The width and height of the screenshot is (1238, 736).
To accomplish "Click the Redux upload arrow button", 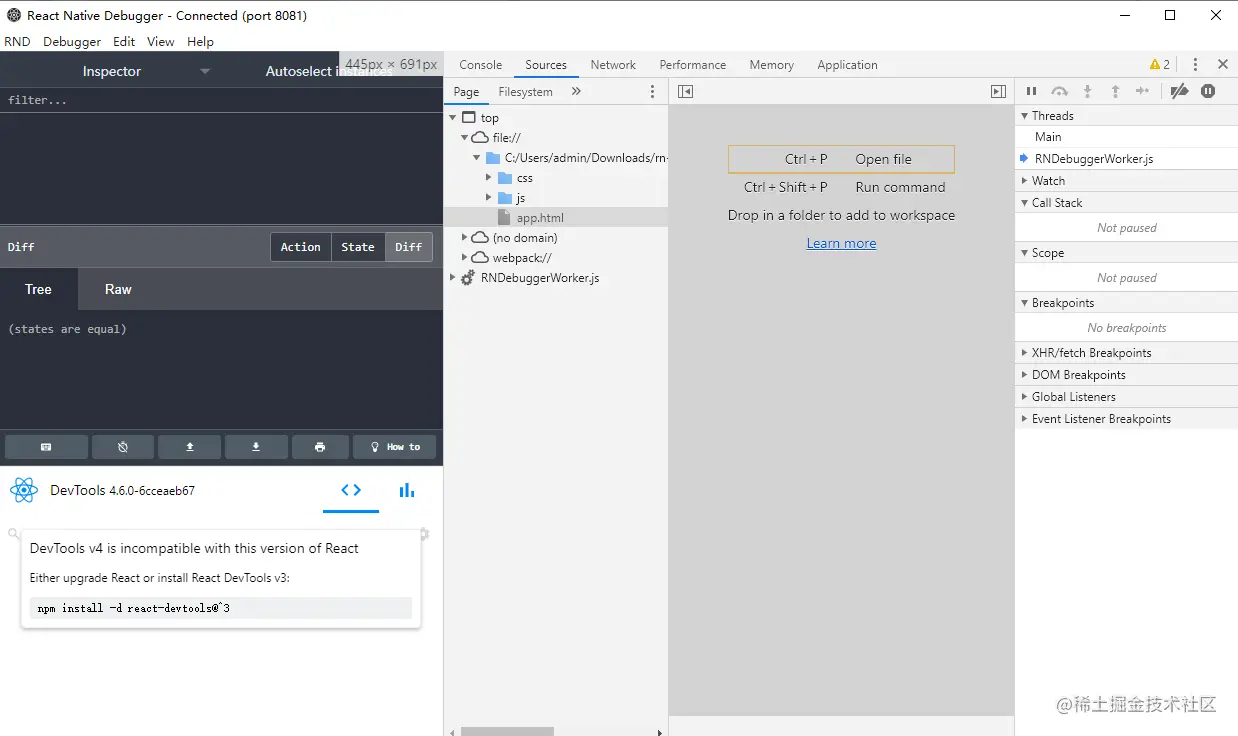I will (x=190, y=447).
